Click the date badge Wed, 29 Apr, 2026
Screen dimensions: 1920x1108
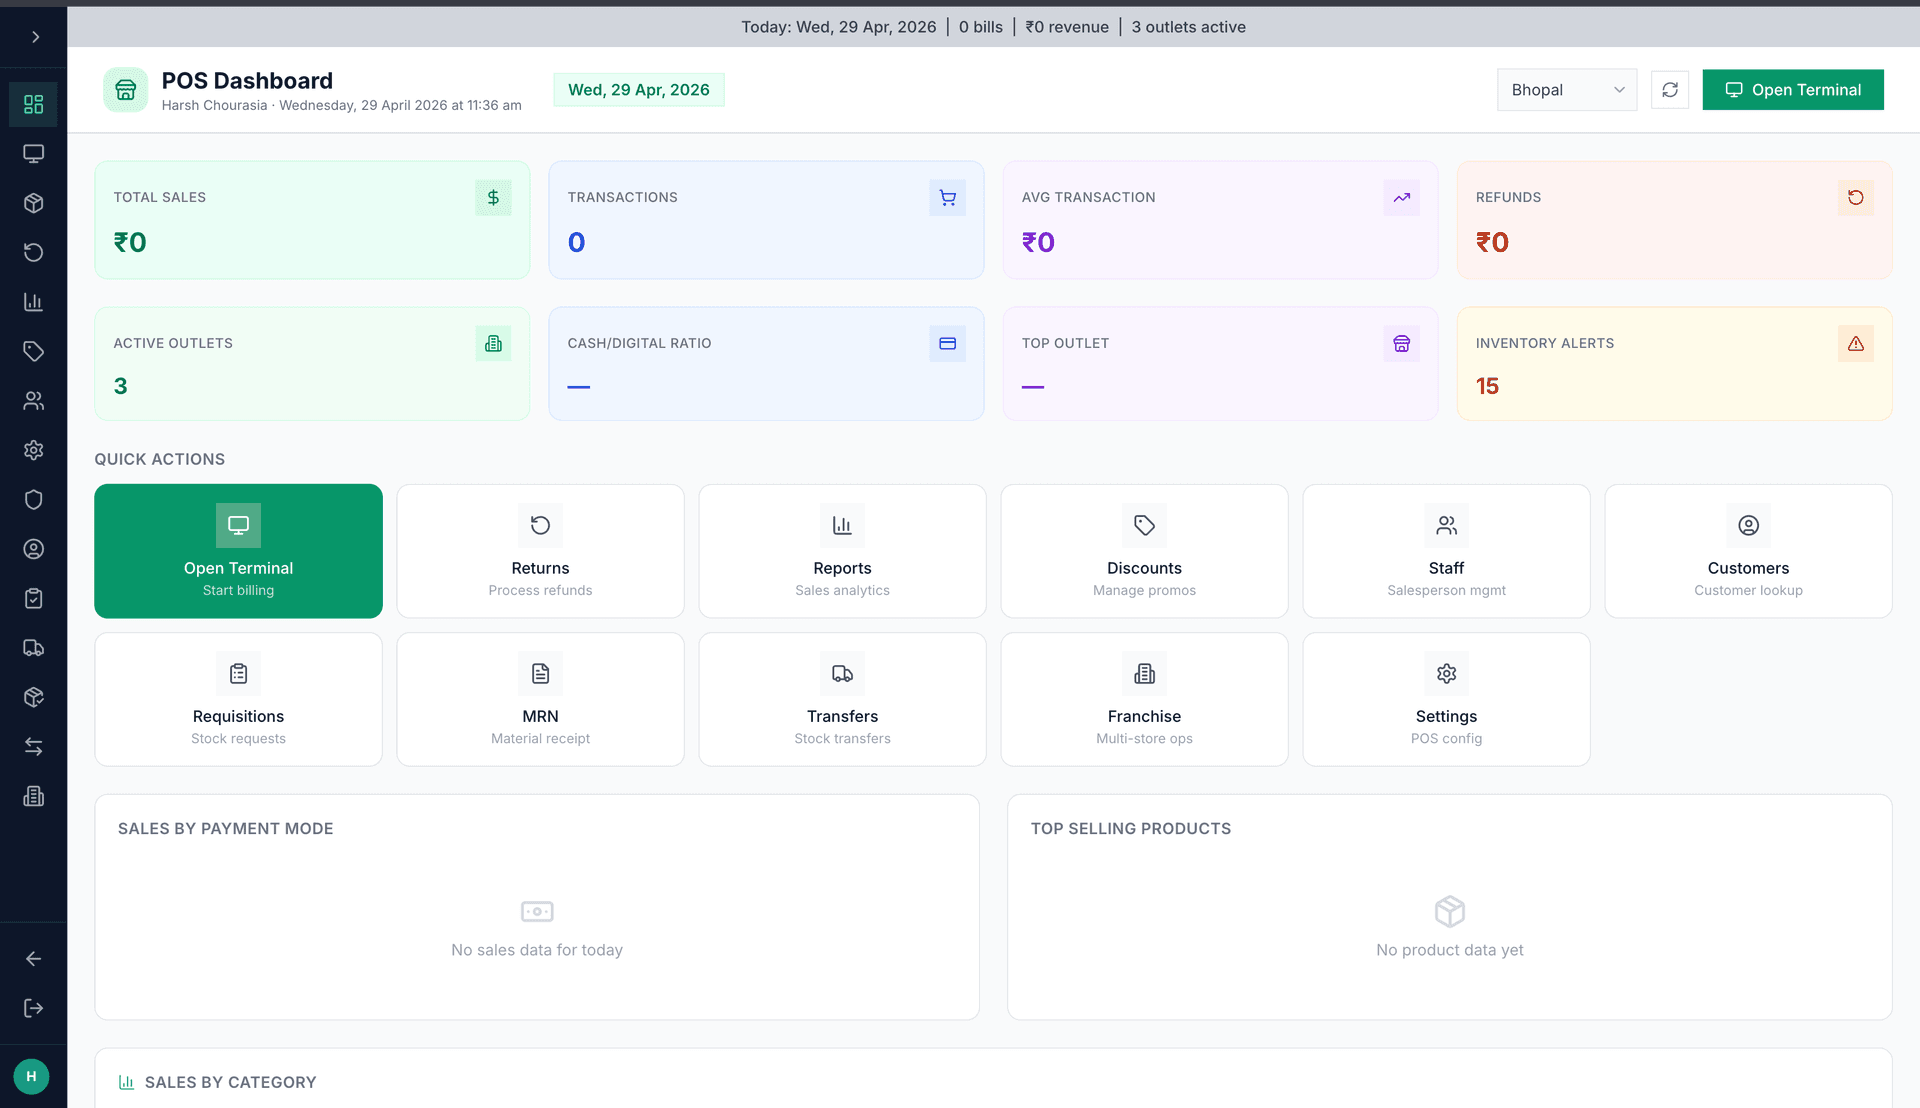click(639, 90)
